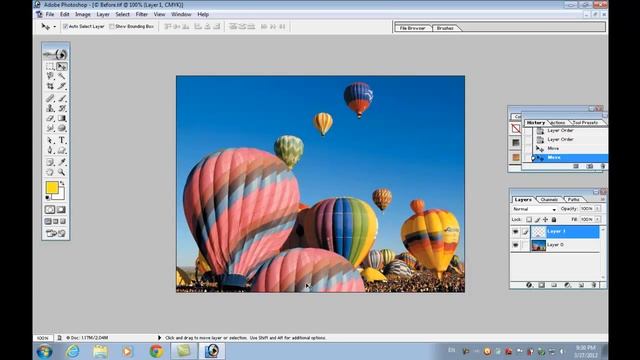Select the Eraser tool
Viewport: 640px width, 360px height.
point(50,118)
